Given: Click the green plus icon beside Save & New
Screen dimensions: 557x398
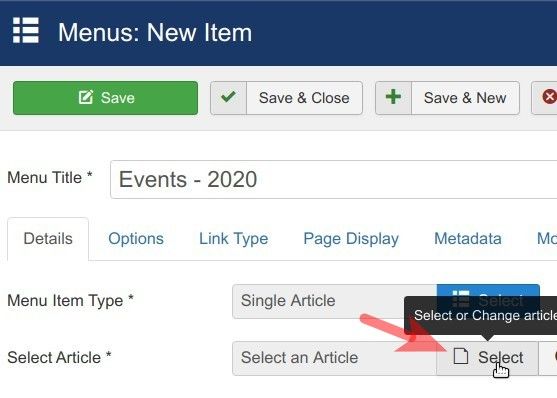Looking at the screenshot, I should coord(393,97).
